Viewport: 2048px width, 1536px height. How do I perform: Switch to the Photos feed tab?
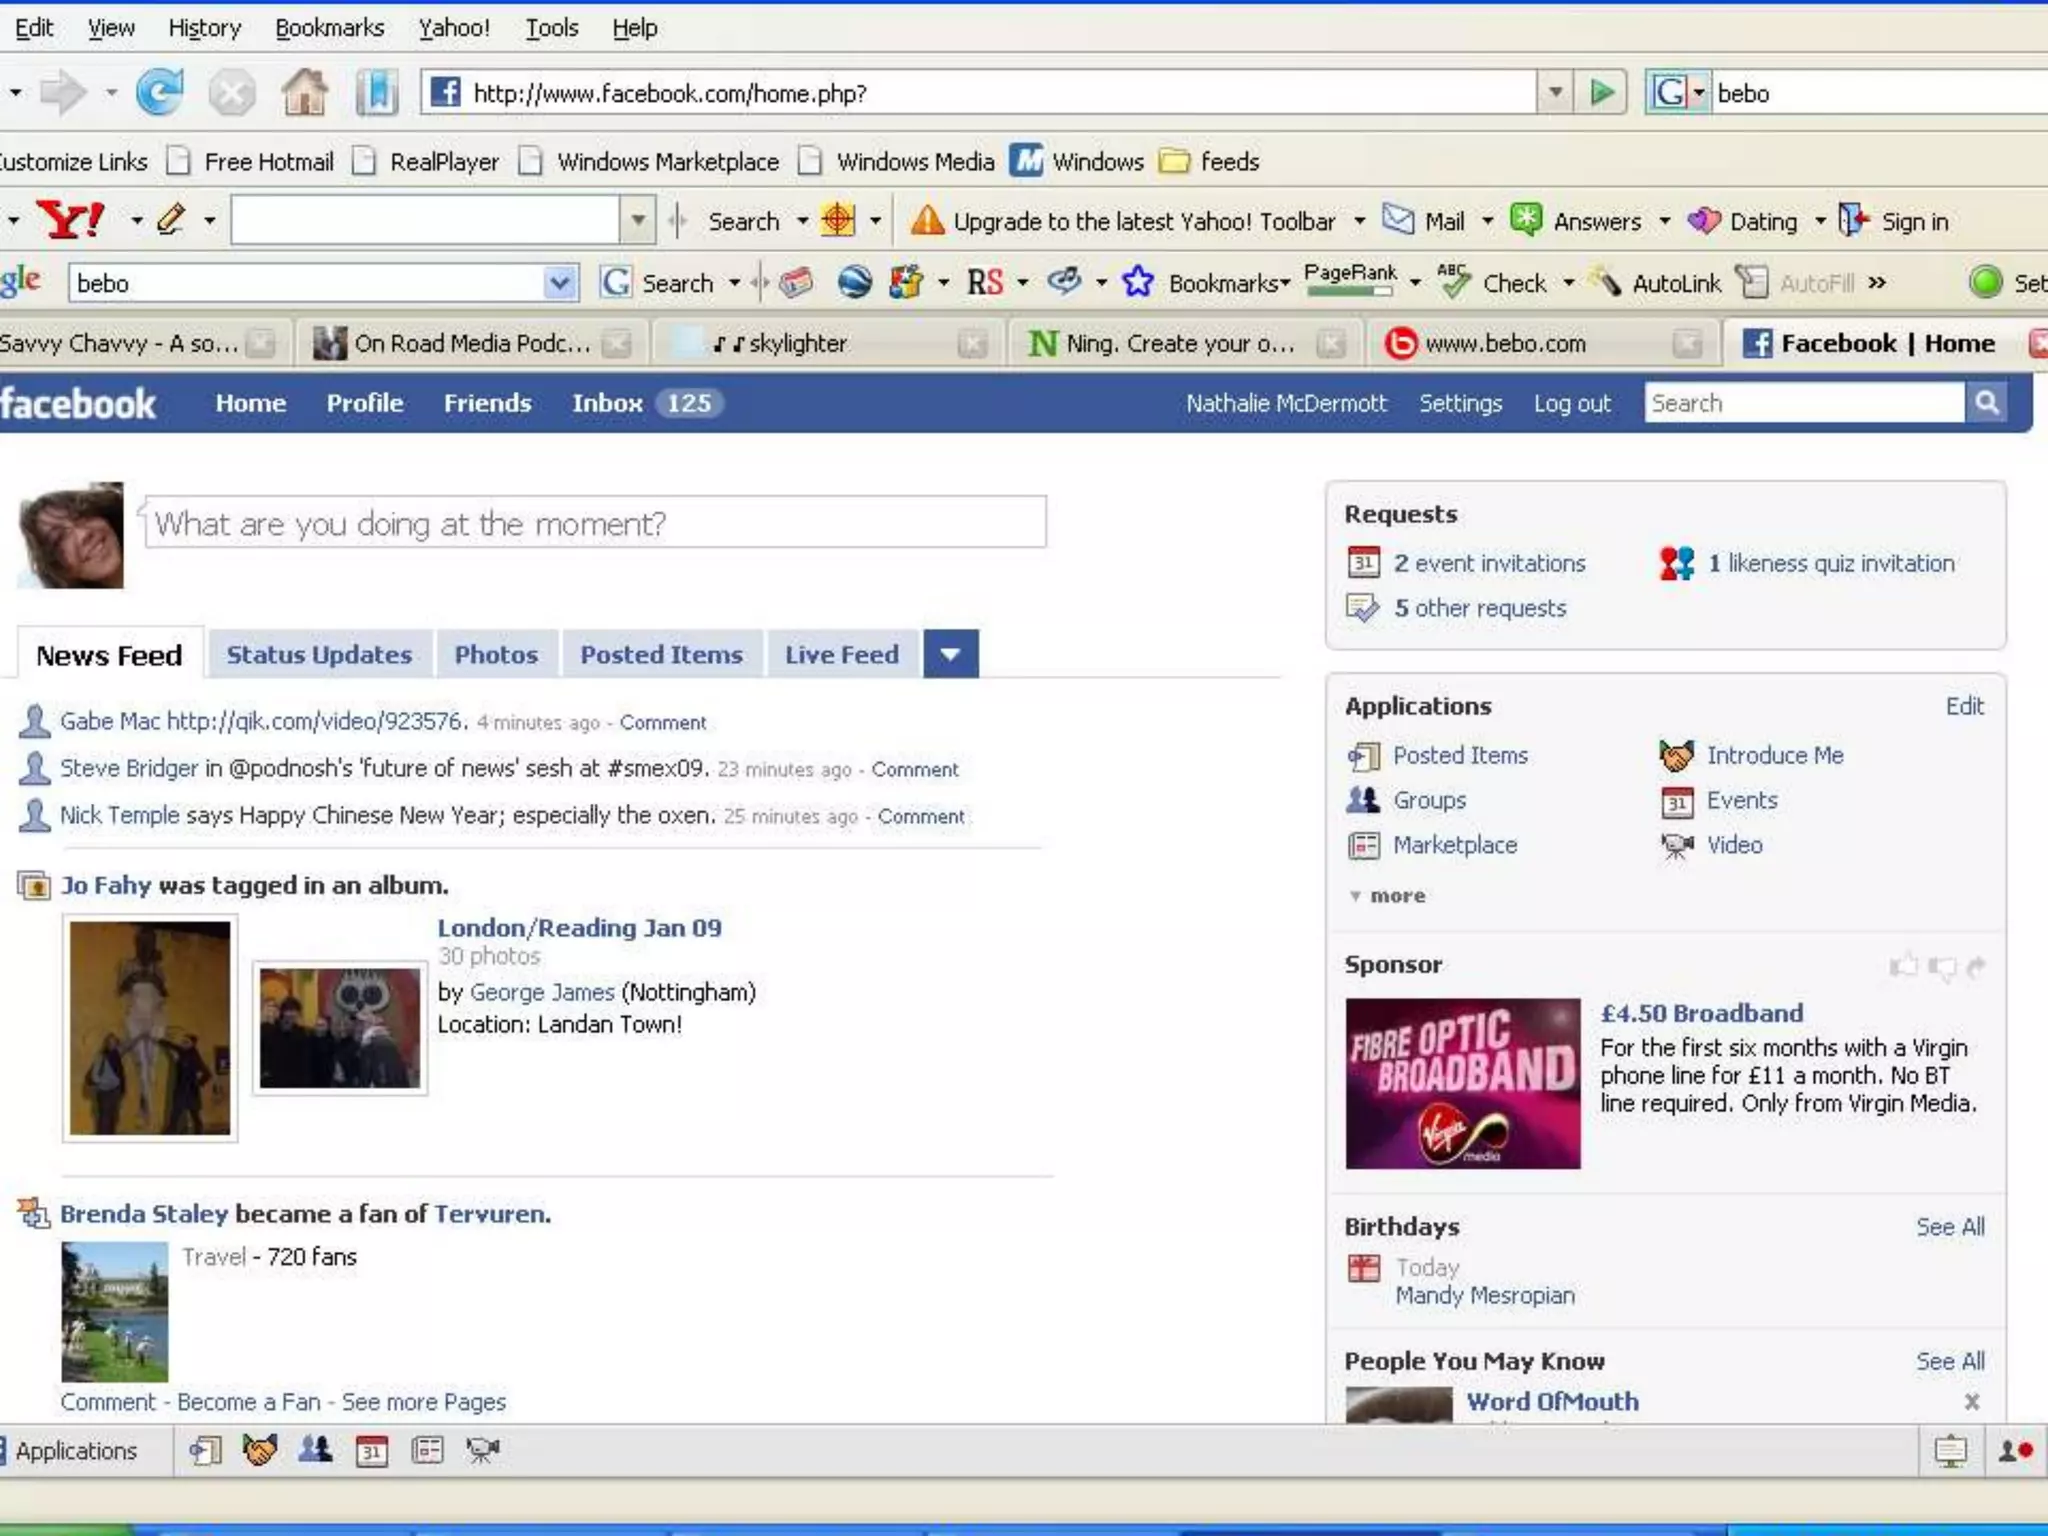(496, 654)
